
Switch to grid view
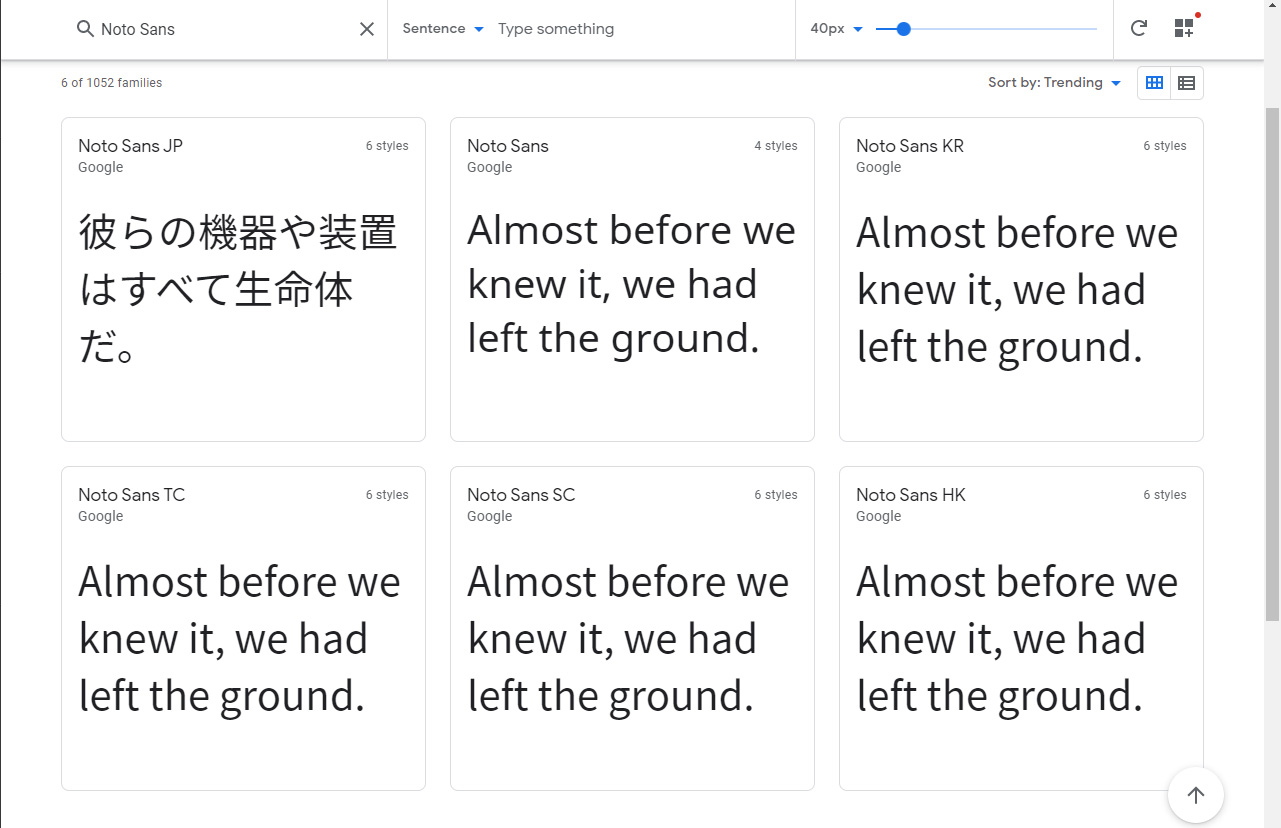pyautogui.click(x=1154, y=83)
